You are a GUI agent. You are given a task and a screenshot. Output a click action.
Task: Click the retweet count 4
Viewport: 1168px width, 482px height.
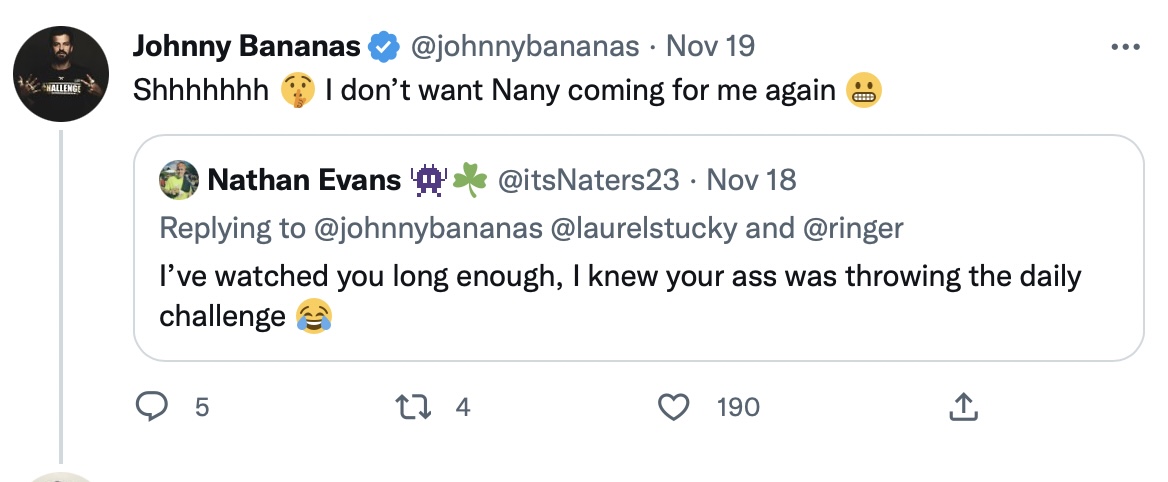click(x=462, y=407)
